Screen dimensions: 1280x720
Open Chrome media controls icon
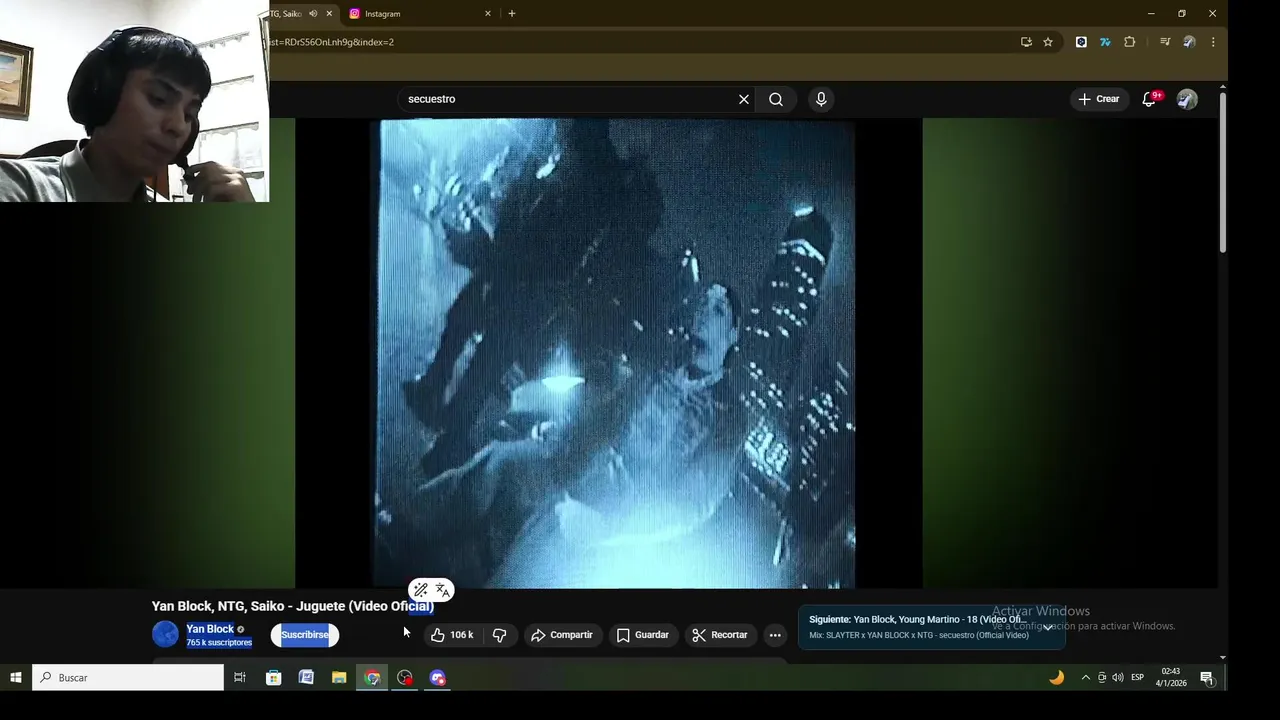pyautogui.click(x=1165, y=42)
